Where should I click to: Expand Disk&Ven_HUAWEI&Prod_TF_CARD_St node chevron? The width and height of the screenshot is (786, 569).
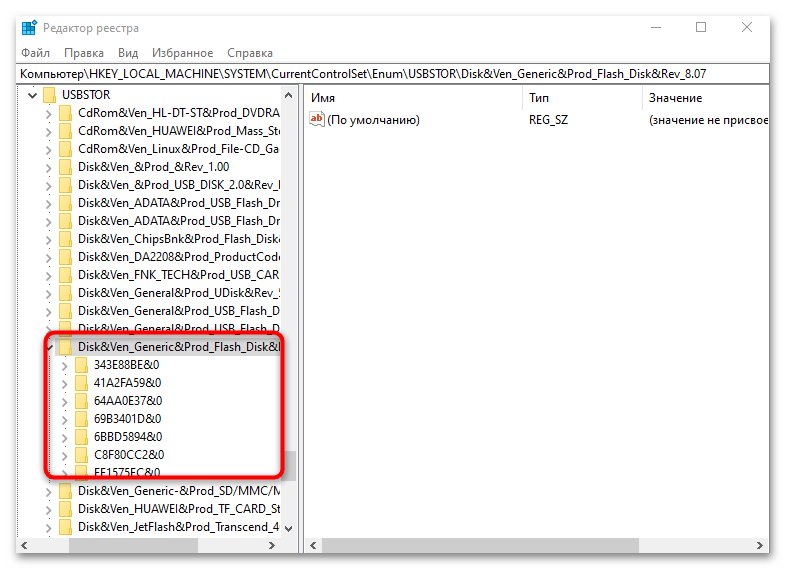[x=49, y=510]
